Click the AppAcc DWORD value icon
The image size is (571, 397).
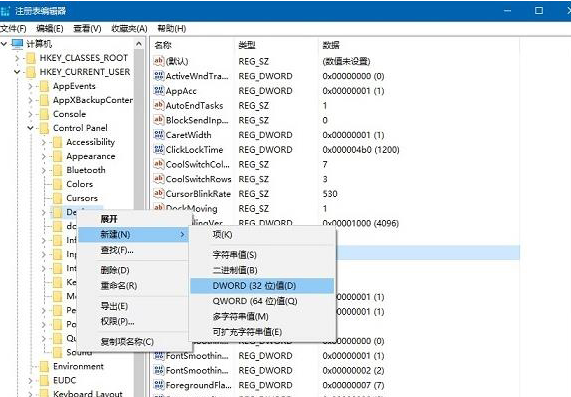(158, 90)
